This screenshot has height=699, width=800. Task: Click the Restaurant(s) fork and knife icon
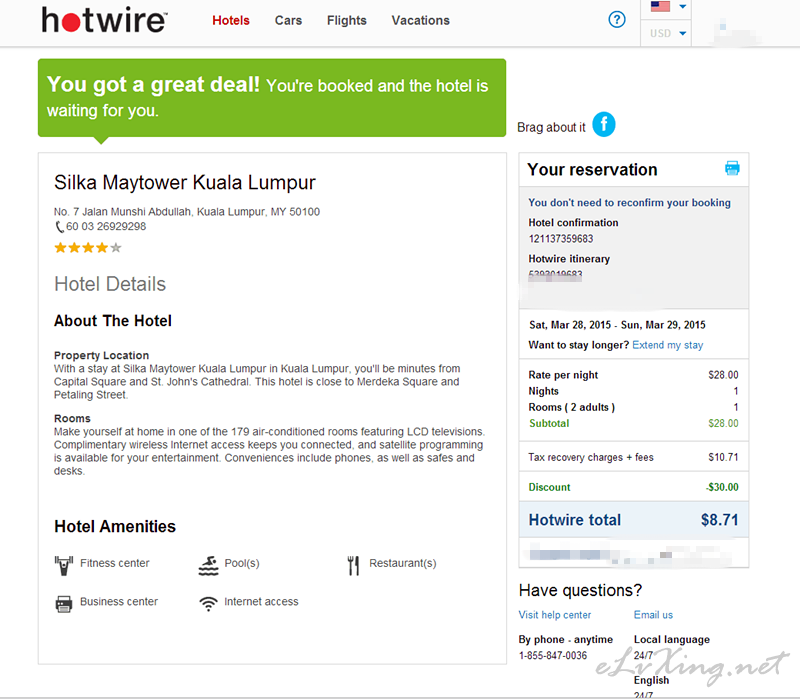pyautogui.click(x=354, y=565)
